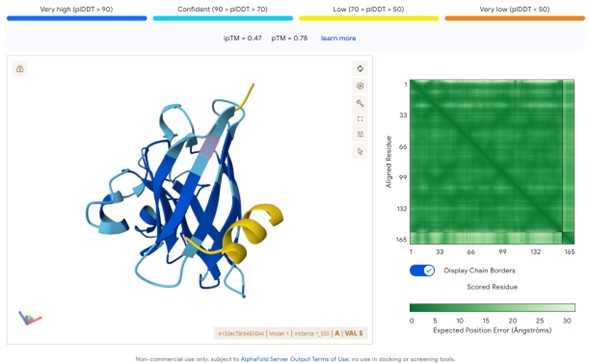Open the screenshot/snapshot circle icon

pos(360,86)
